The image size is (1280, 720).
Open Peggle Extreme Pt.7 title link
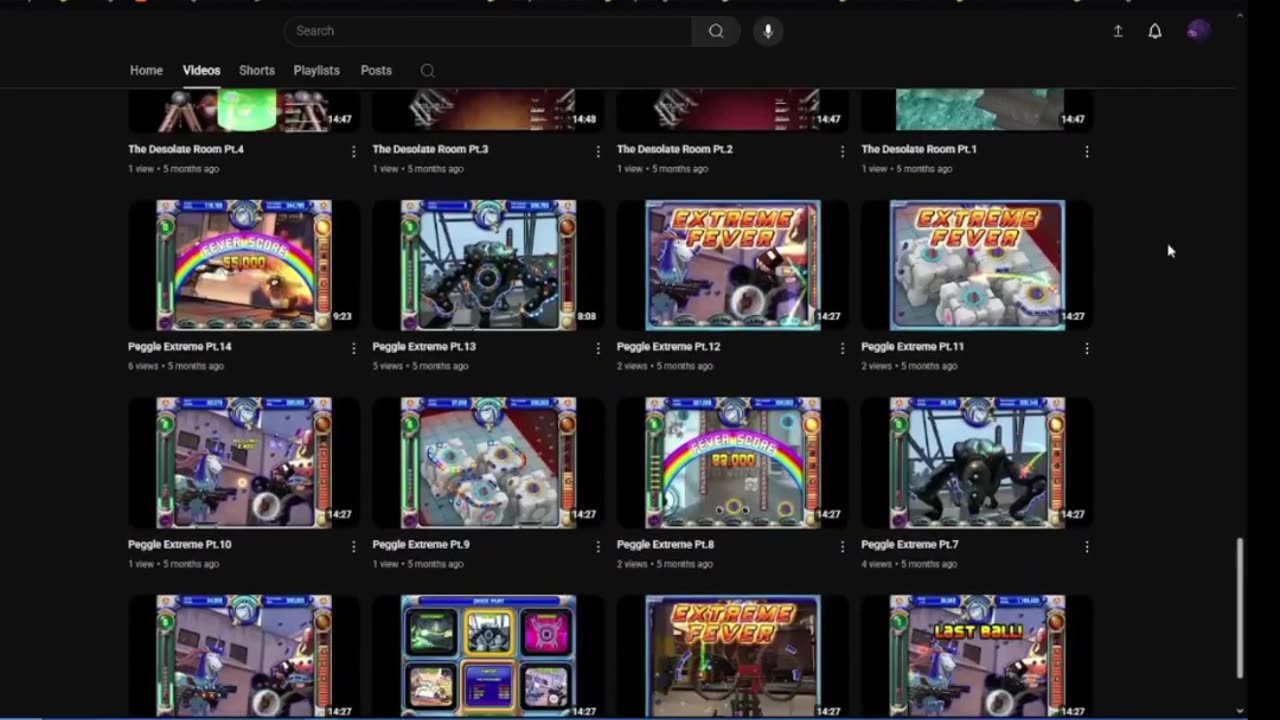910,545
